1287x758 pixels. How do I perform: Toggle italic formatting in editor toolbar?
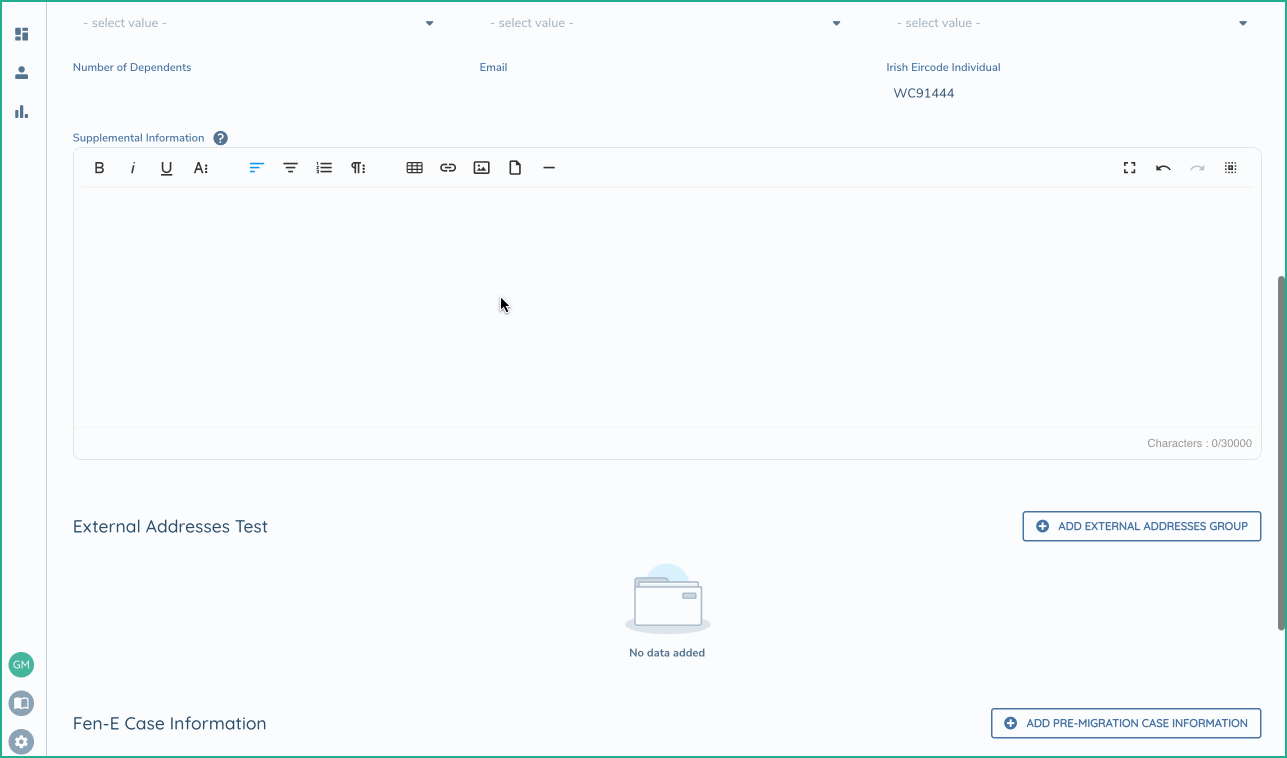[133, 168]
